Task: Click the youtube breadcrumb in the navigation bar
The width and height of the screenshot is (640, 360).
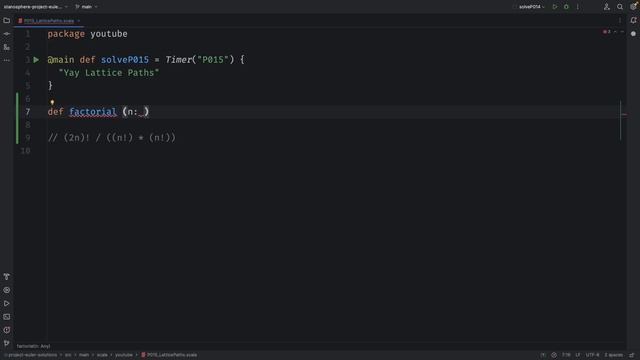Action: pyautogui.click(x=124, y=355)
